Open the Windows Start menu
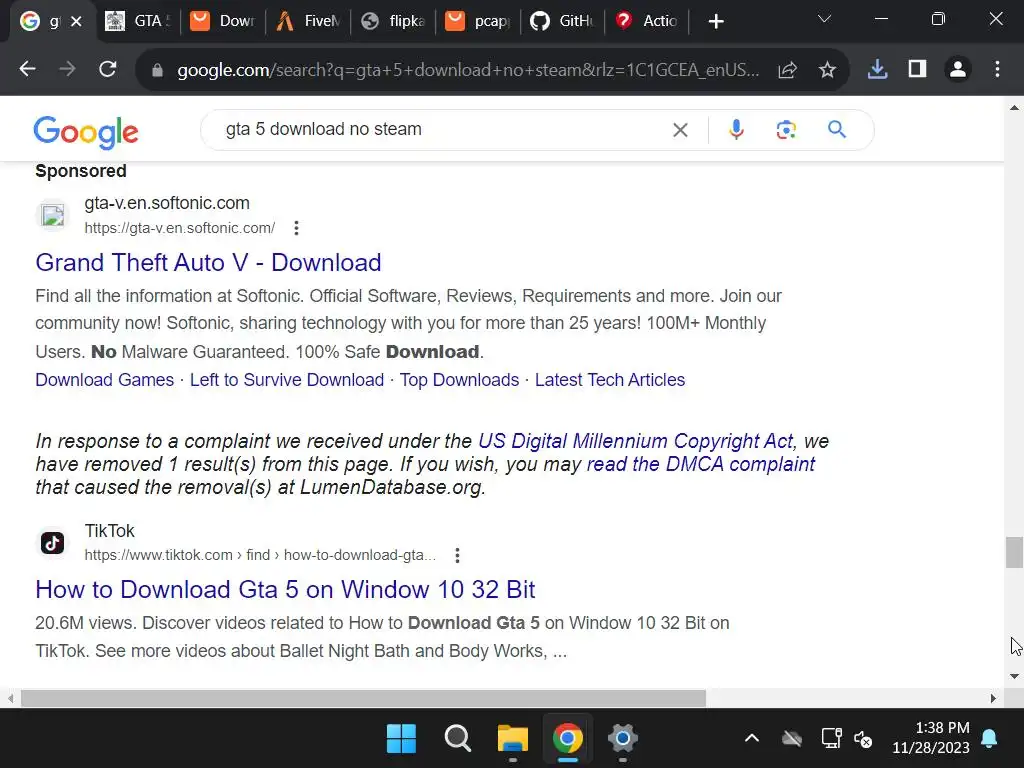1024x768 pixels. point(401,739)
